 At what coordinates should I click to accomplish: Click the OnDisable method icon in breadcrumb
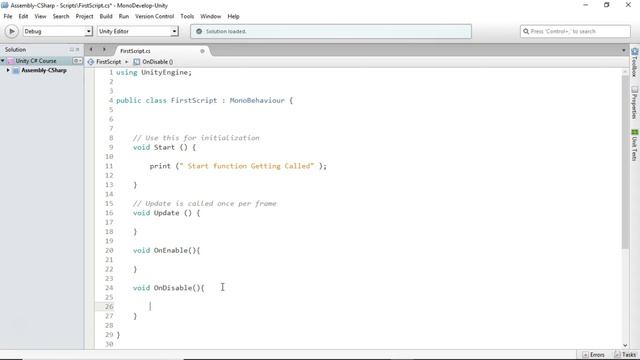tap(137, 62)
